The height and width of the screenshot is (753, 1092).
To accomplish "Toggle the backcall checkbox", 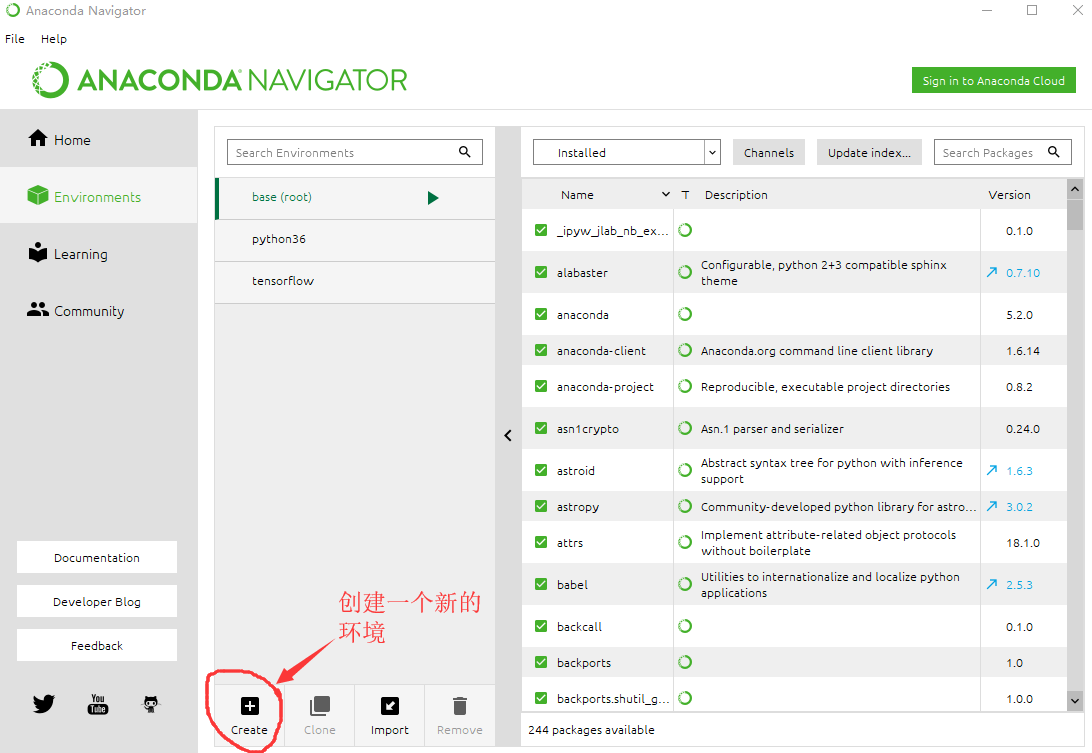I will pos(541,626).
